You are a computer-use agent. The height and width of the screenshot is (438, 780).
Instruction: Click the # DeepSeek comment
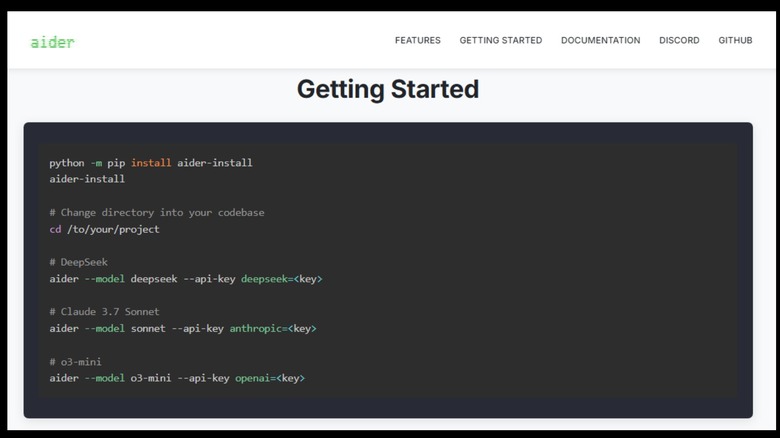[77, 262]
